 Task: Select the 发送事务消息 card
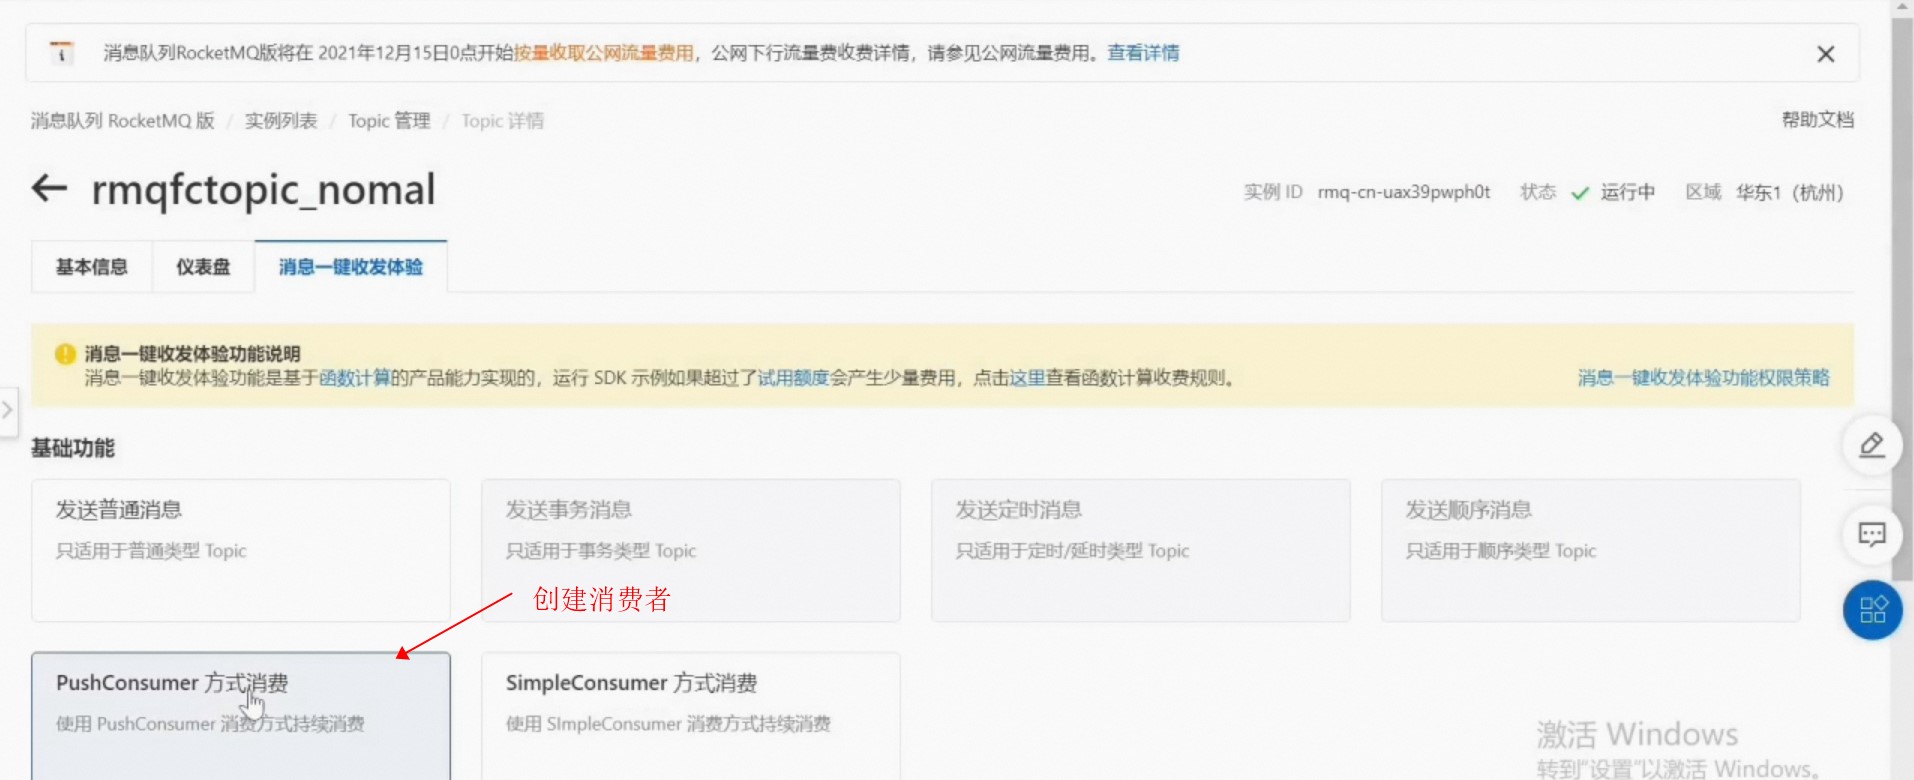(x=691, y=550)
